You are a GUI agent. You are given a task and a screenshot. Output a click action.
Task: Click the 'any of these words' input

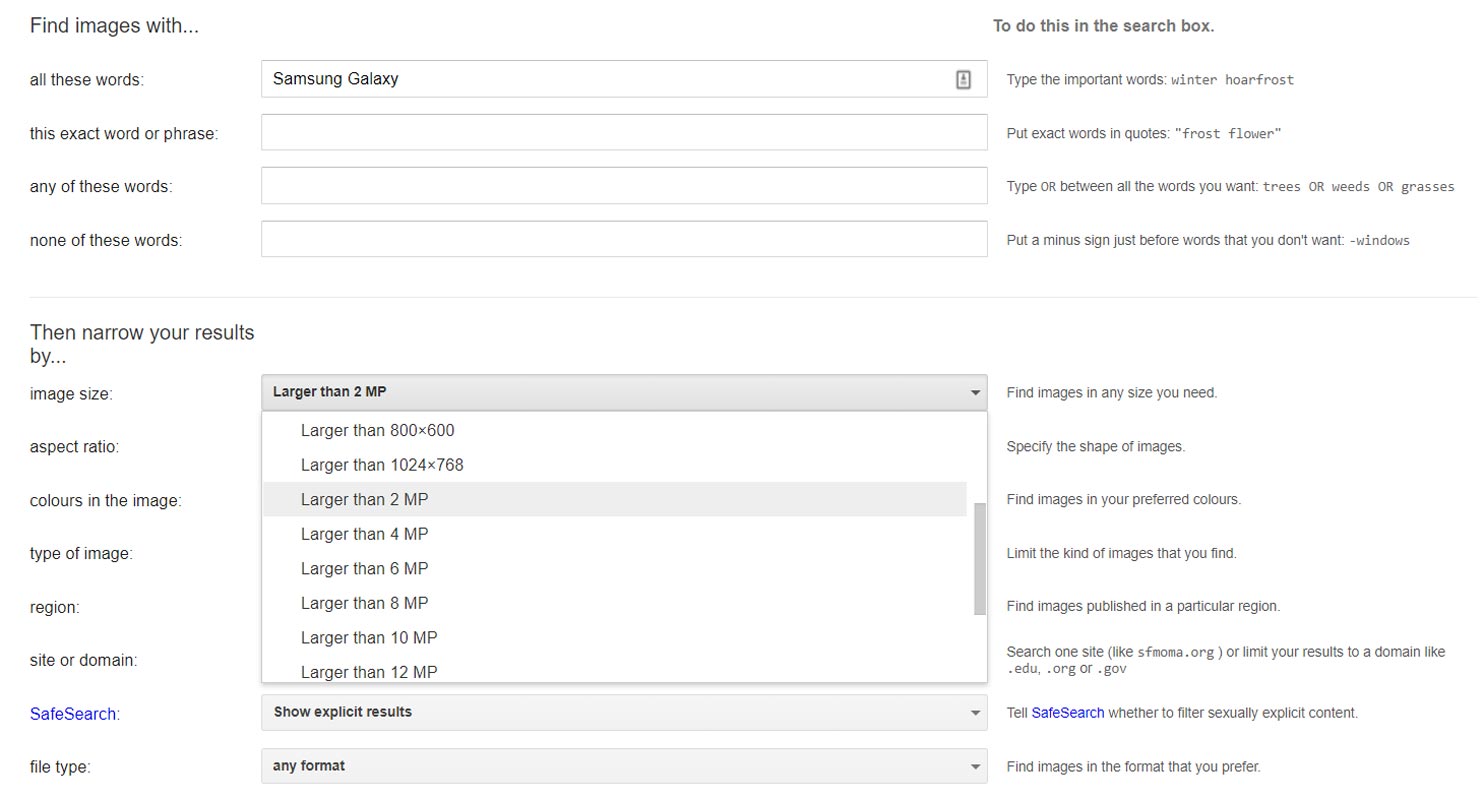624,186
